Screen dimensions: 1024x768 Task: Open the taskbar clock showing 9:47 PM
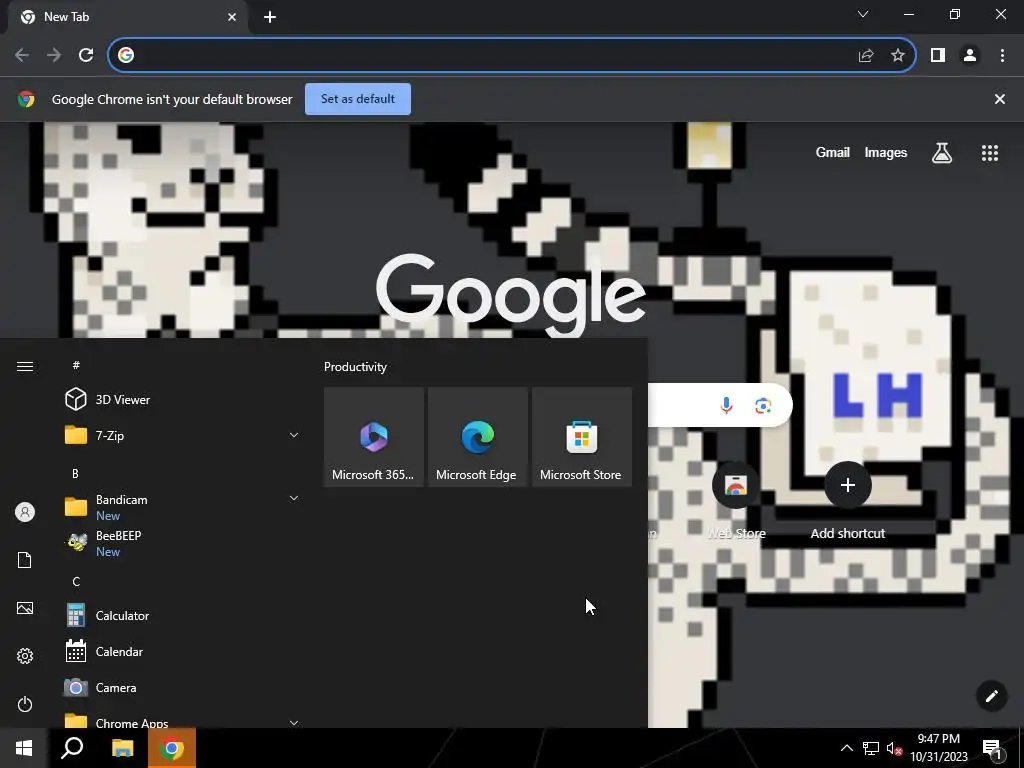[939, 748]
